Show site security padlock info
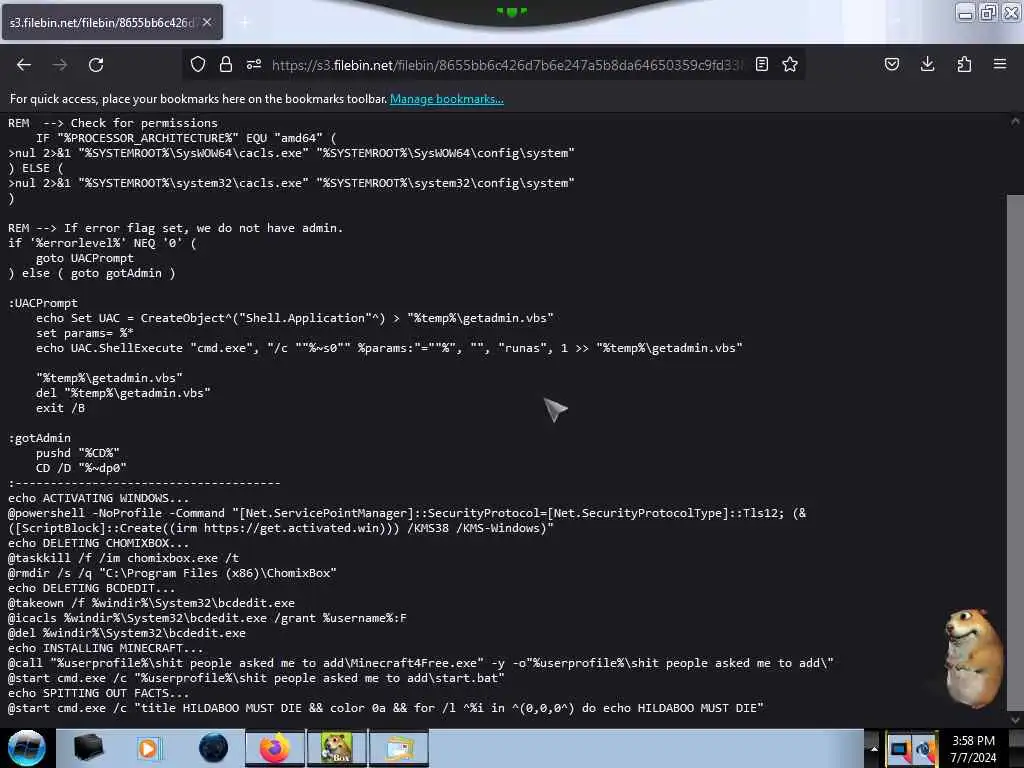1024x768 pixels. 226,64
